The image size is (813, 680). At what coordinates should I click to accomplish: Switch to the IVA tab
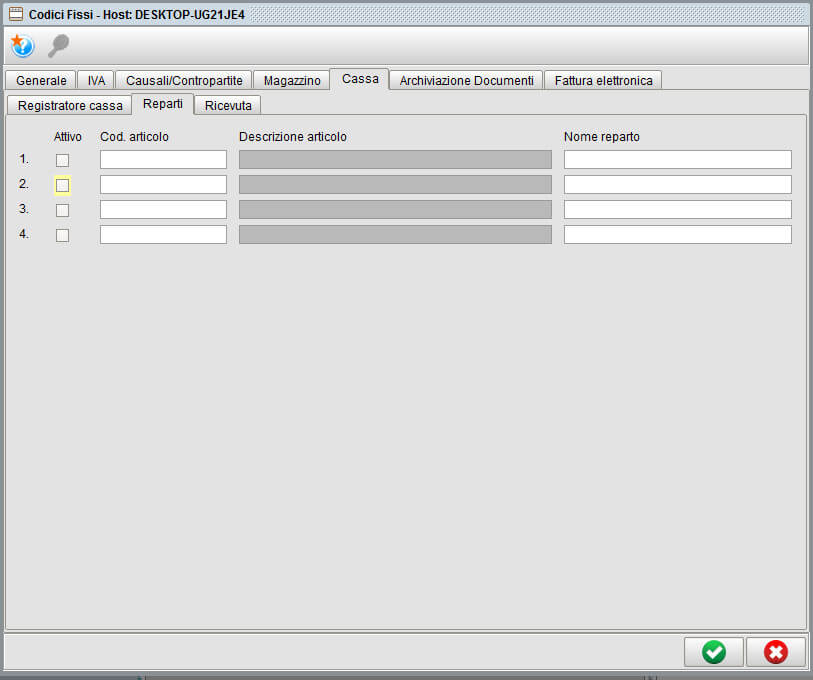tap(96, 80)
